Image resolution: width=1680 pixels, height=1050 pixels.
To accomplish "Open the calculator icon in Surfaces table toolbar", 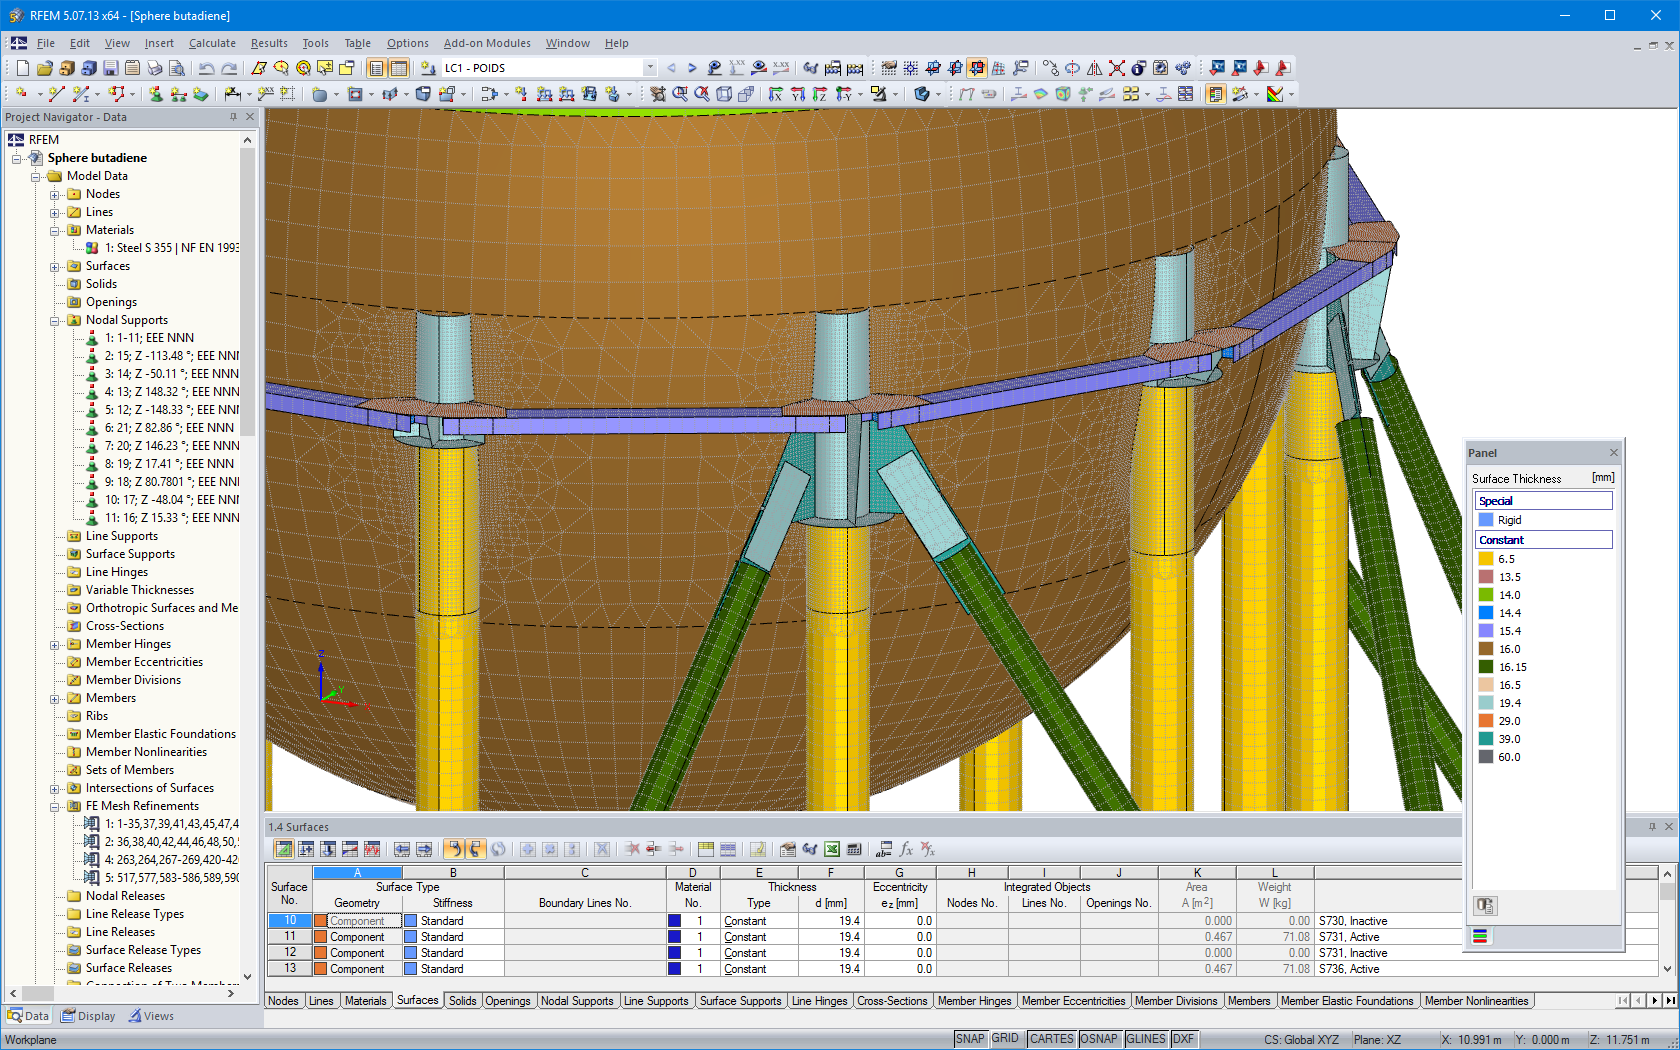I will point(853,849).
